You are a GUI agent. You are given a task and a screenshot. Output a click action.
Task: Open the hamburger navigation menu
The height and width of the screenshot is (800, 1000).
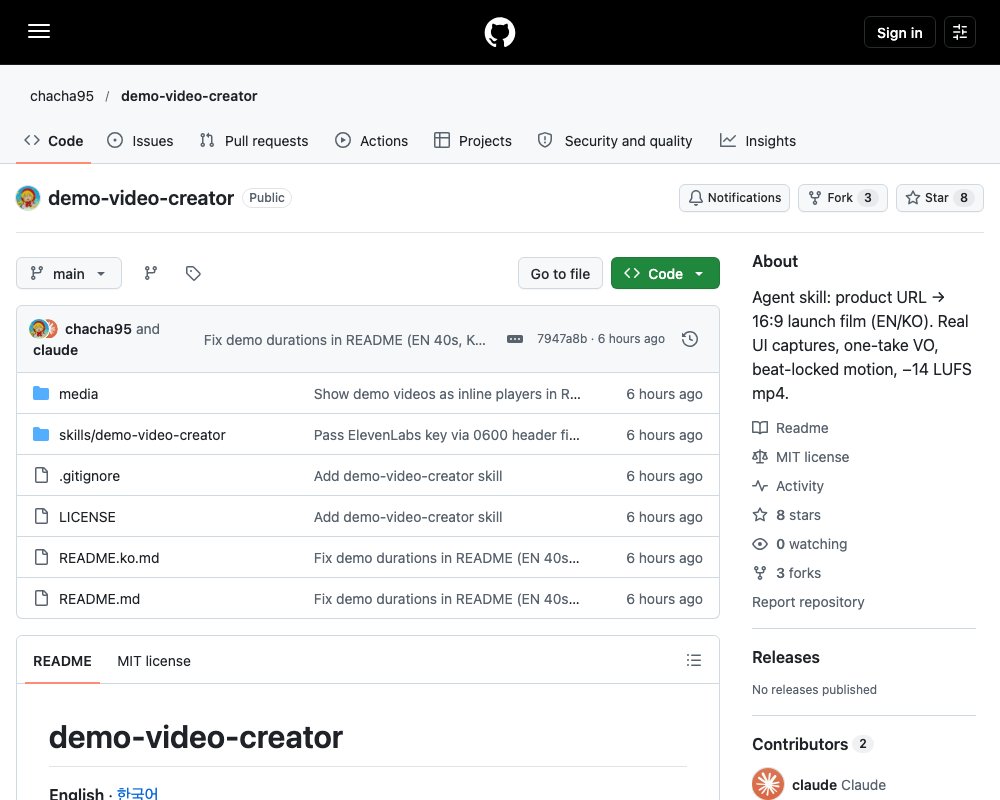pos(39,31)
